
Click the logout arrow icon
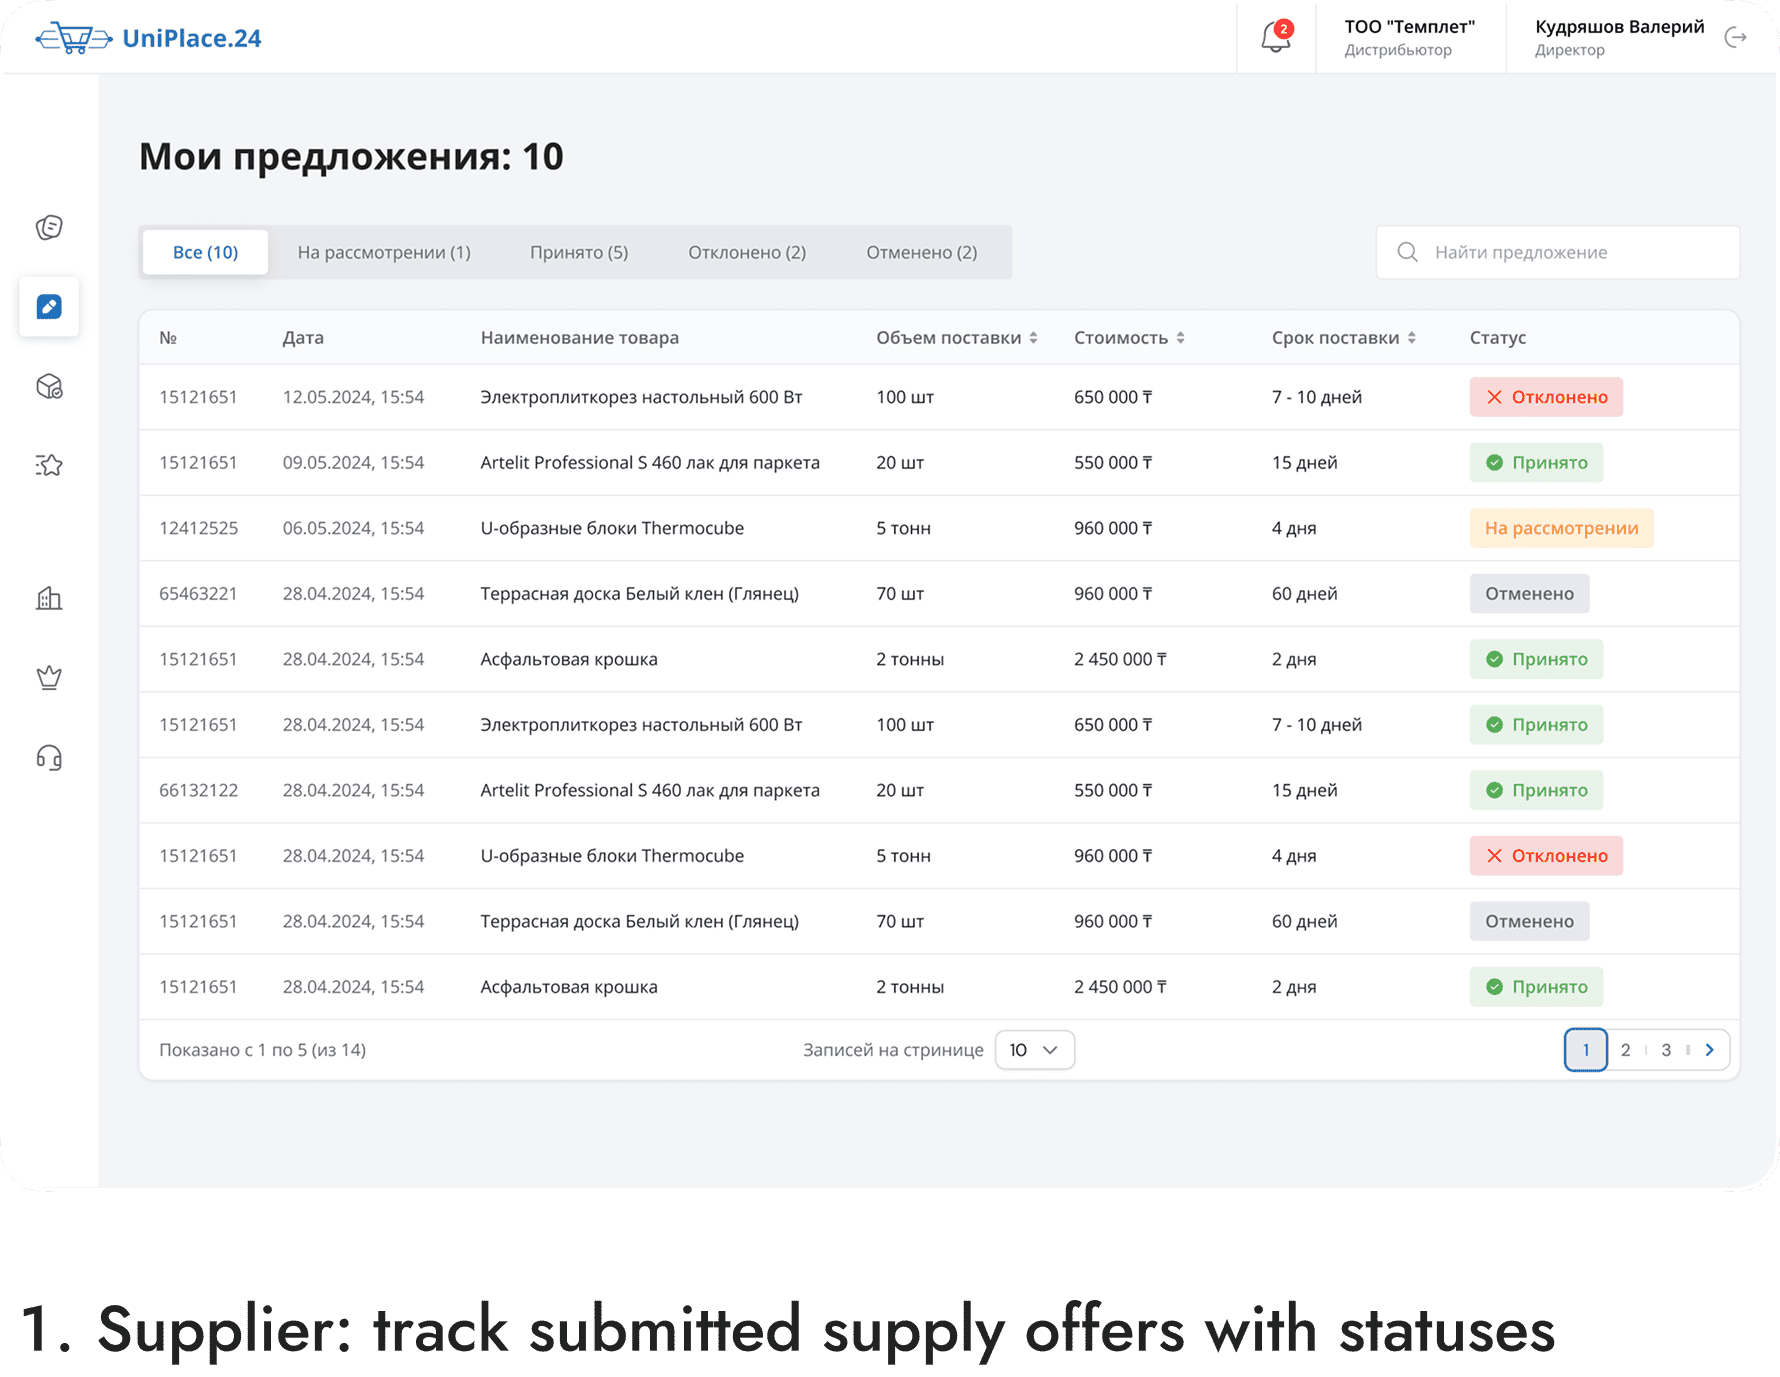(x=1736, y=37)
